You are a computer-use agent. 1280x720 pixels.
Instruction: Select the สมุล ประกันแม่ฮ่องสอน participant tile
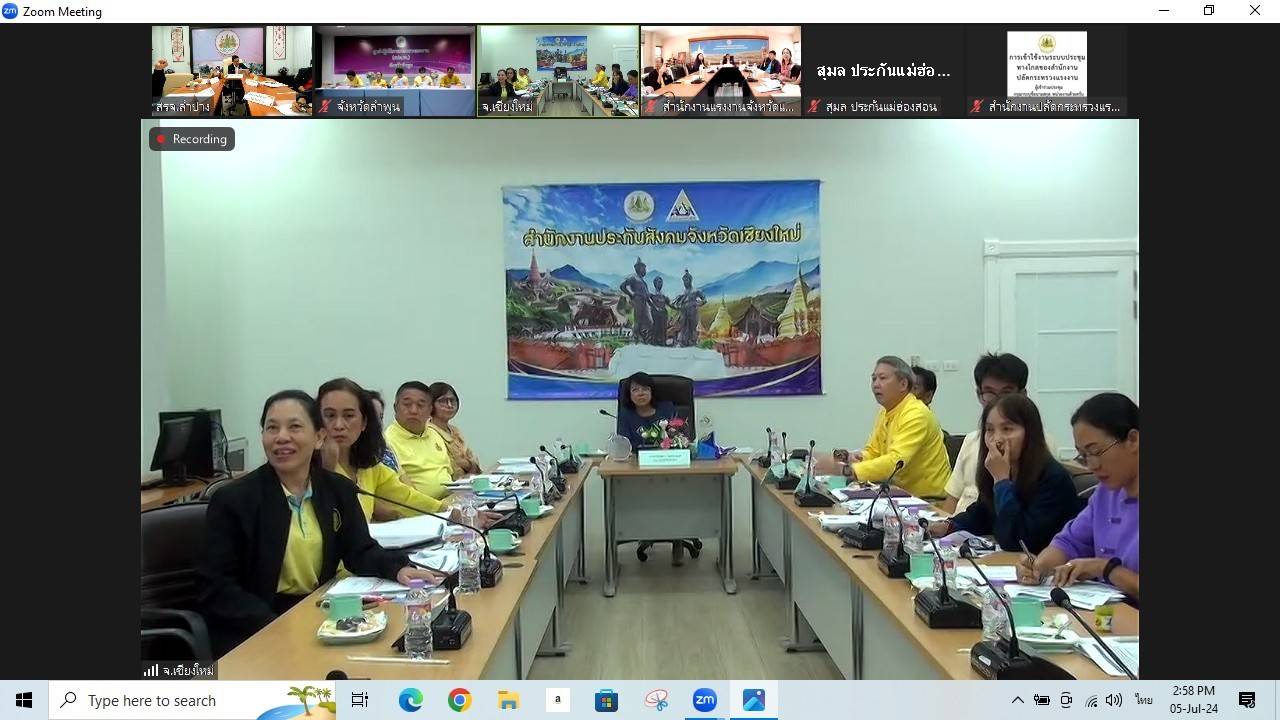883,71
